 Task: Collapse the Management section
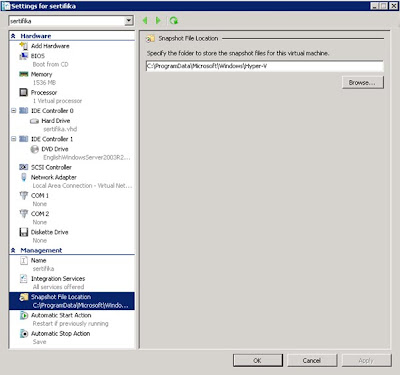pyautogui.click(x=13, y=250)
